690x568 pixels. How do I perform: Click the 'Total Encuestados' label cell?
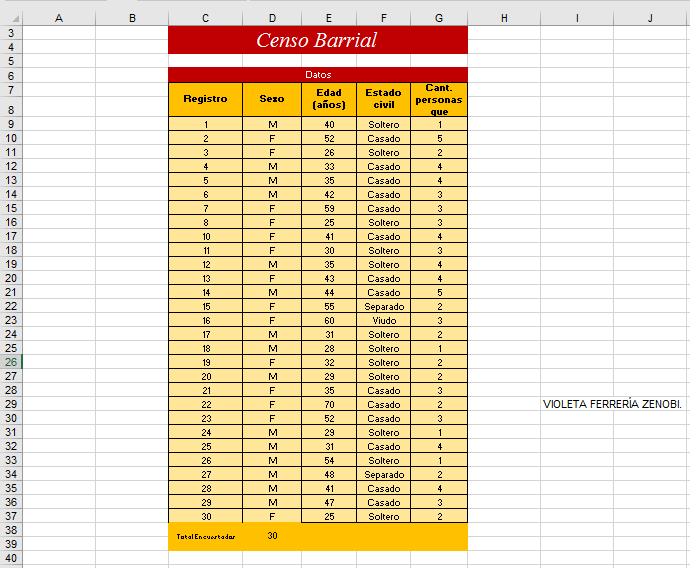pyautogui.click(x=206, y=537)
